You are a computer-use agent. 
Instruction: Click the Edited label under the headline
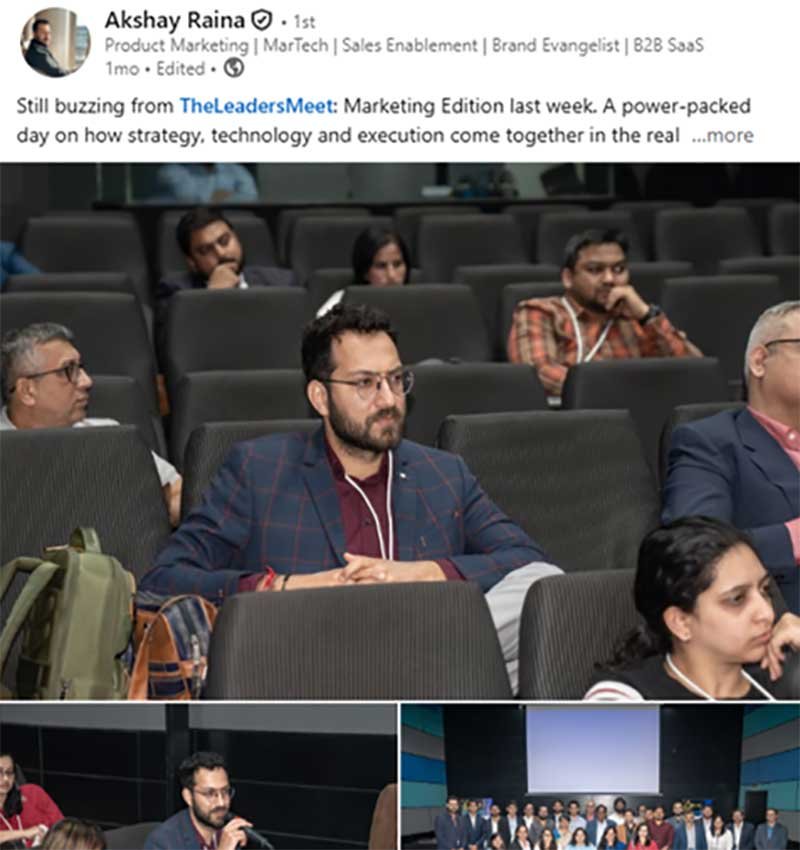pyautogui.click(x=180, y=69)
